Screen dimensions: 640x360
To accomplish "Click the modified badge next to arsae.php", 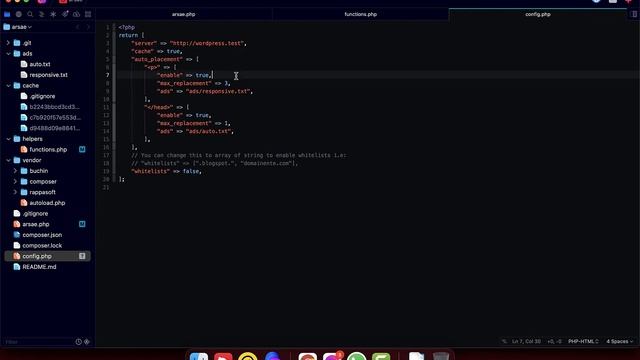I will (x=82, y=224).
